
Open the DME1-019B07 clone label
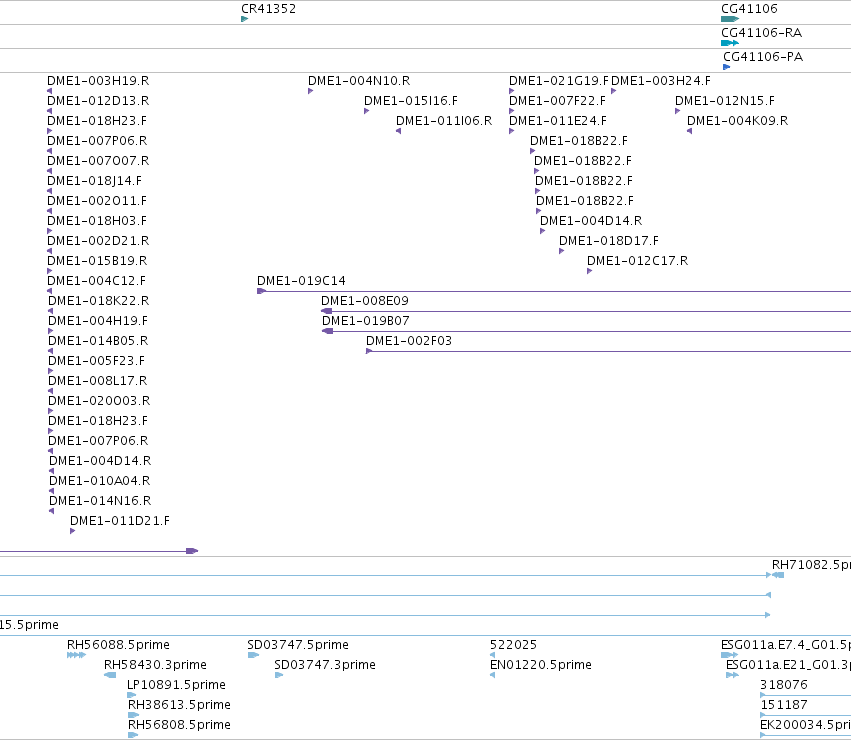[x=366, y=321]
